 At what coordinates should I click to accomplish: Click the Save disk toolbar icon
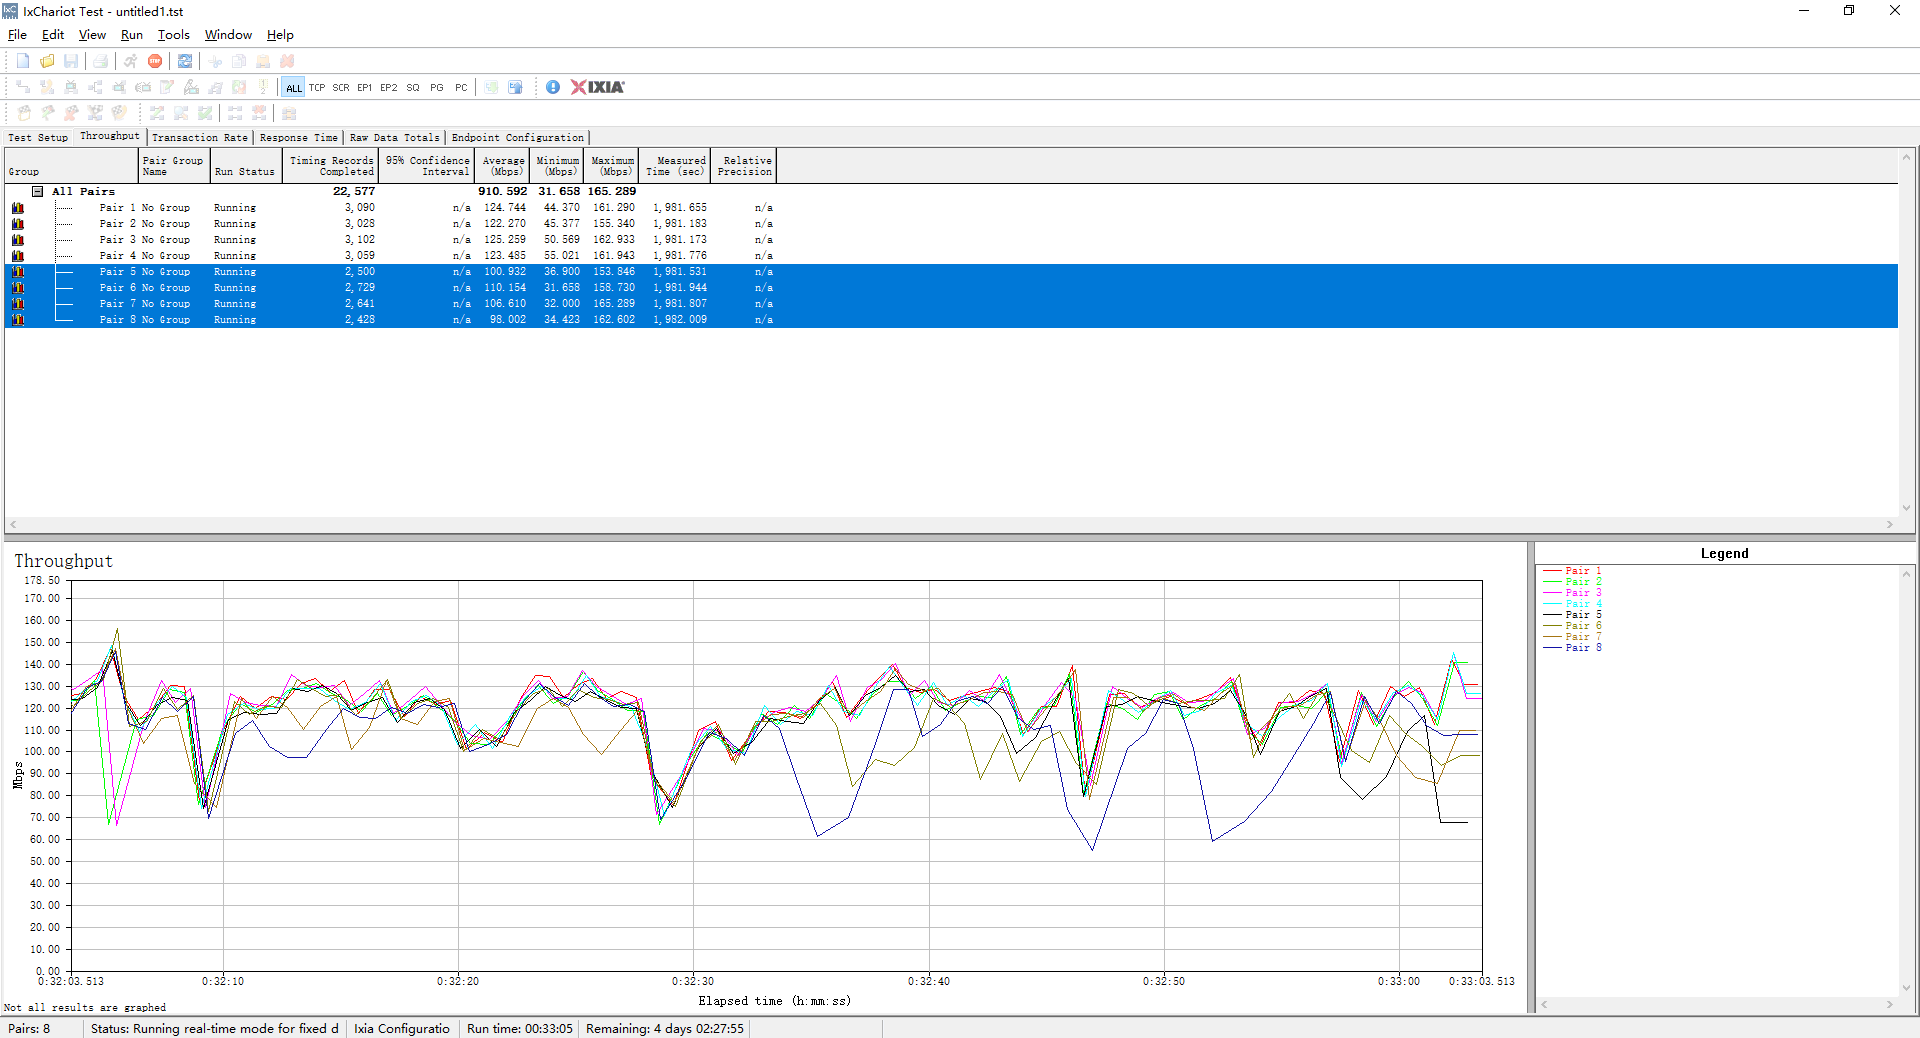(71, 61)
